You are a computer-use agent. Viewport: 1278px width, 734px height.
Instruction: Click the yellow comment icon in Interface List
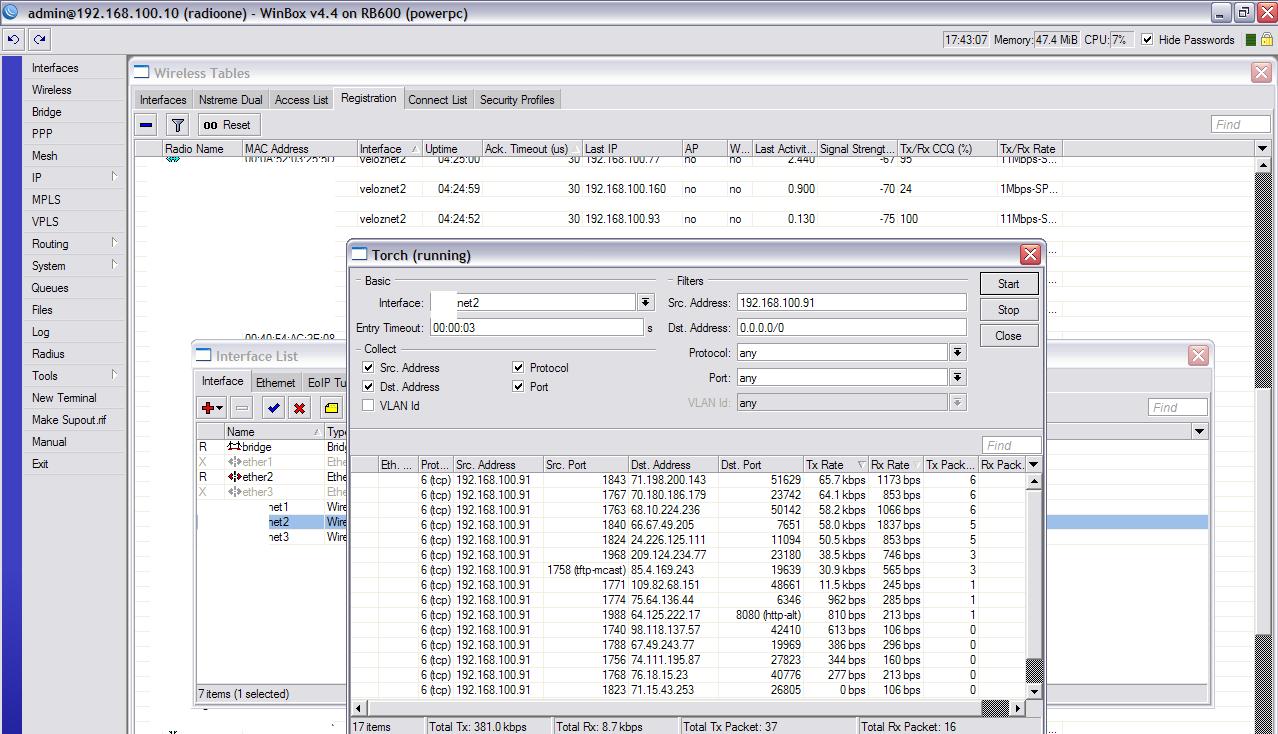331,408
